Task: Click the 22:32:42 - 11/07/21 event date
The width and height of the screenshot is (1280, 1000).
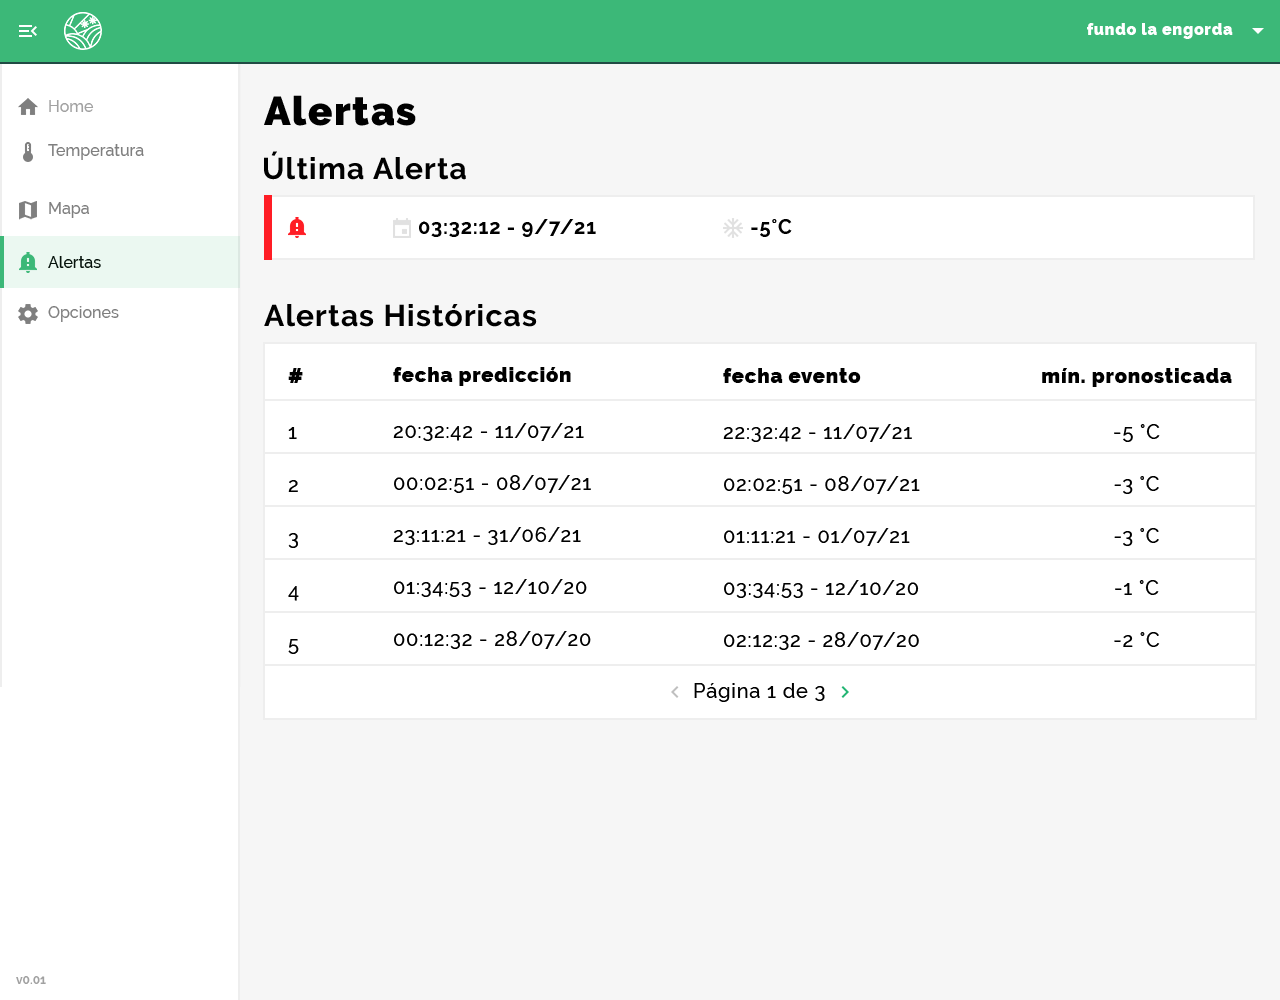Action: pyautogui.click(x=817, y=433)
